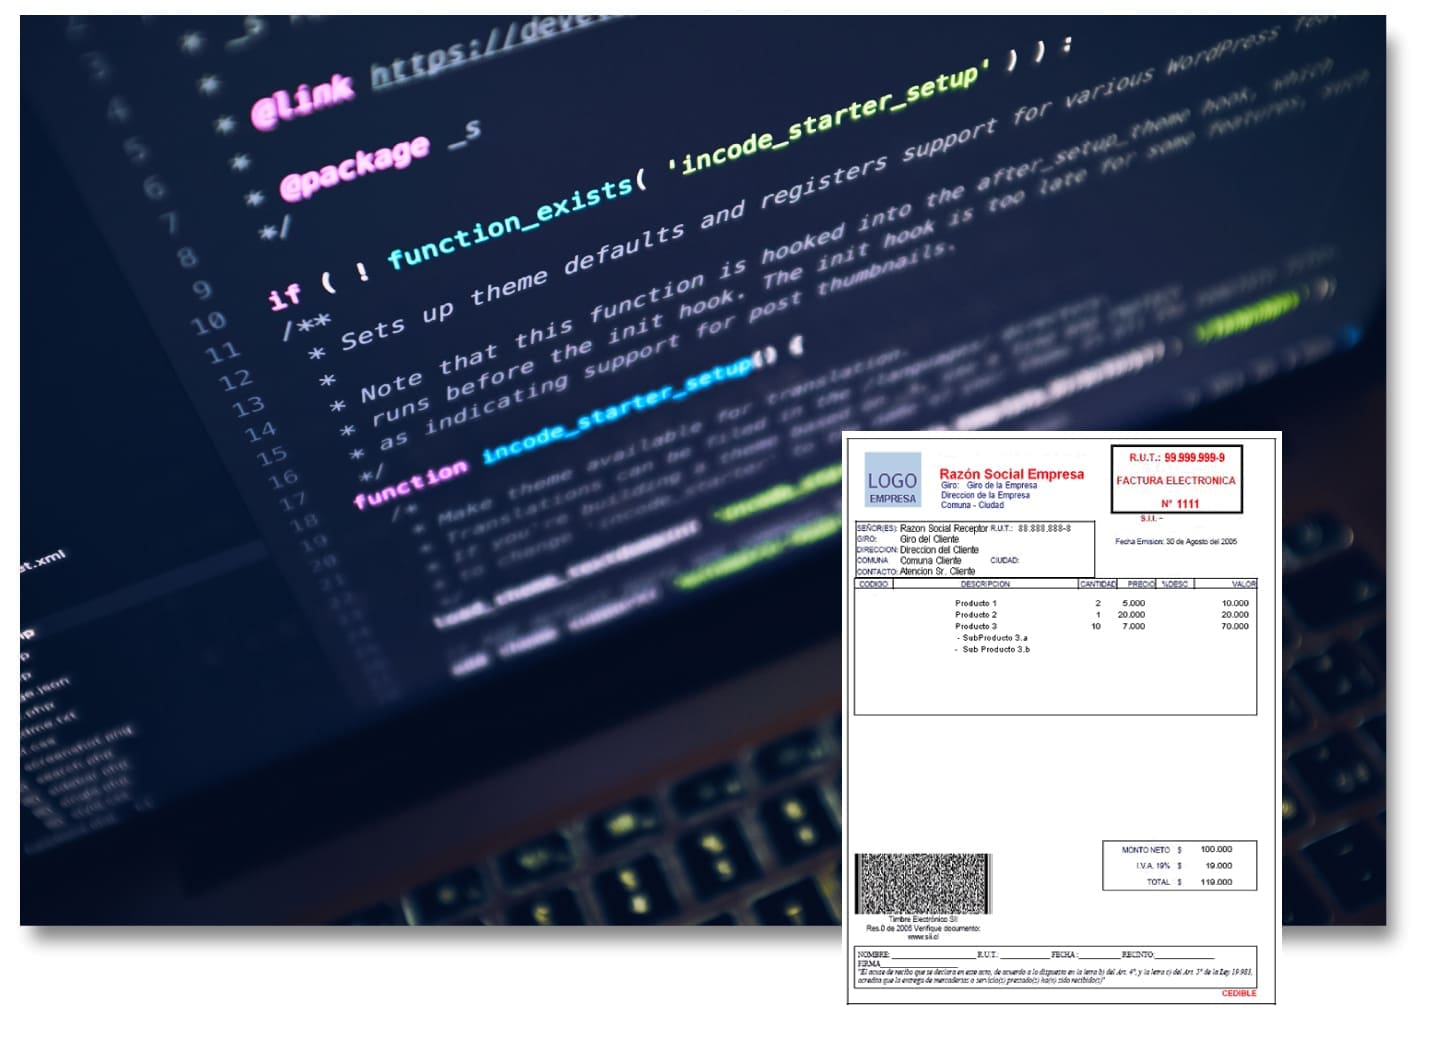This screenshot has height=1064, width=1433.
Task: Click price '5.000' for Producto 1
Action: pos(1133,604)
